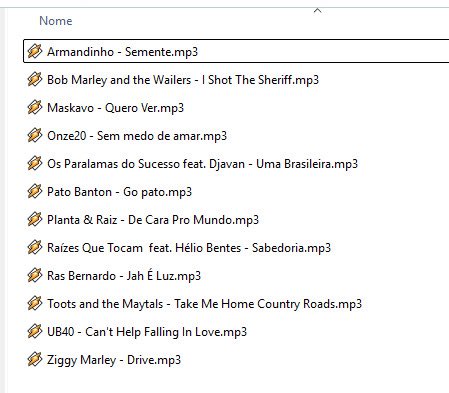Click the sort direction arrow above the list
This screenshot has width=449, height=393.
coord(317,11)
